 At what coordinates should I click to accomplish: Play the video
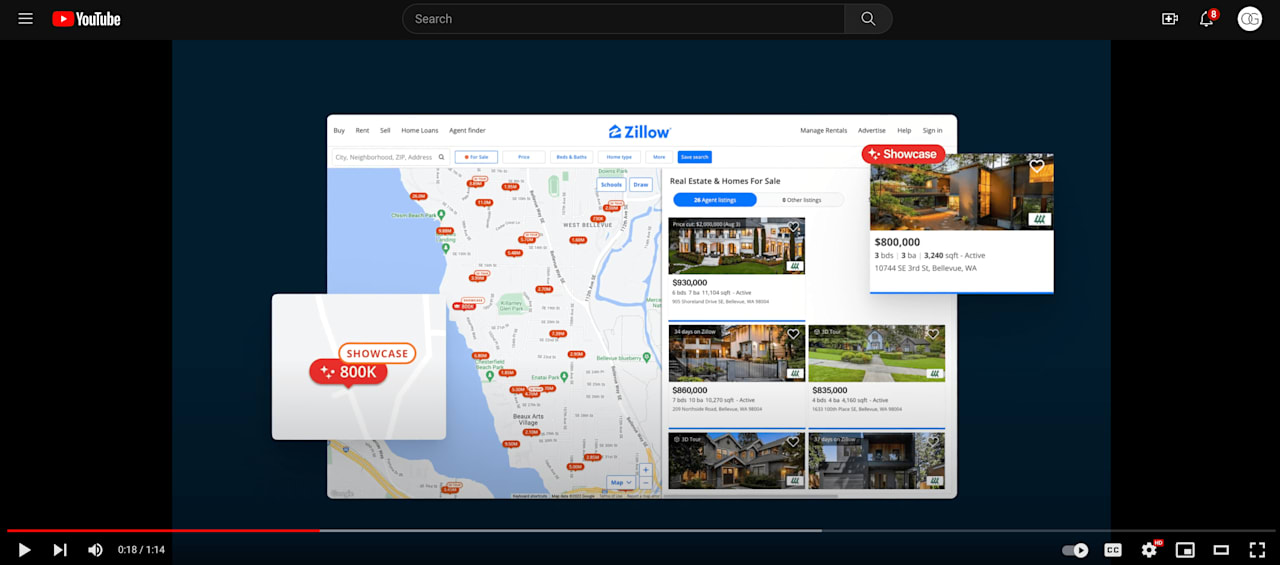coord(25,549)
